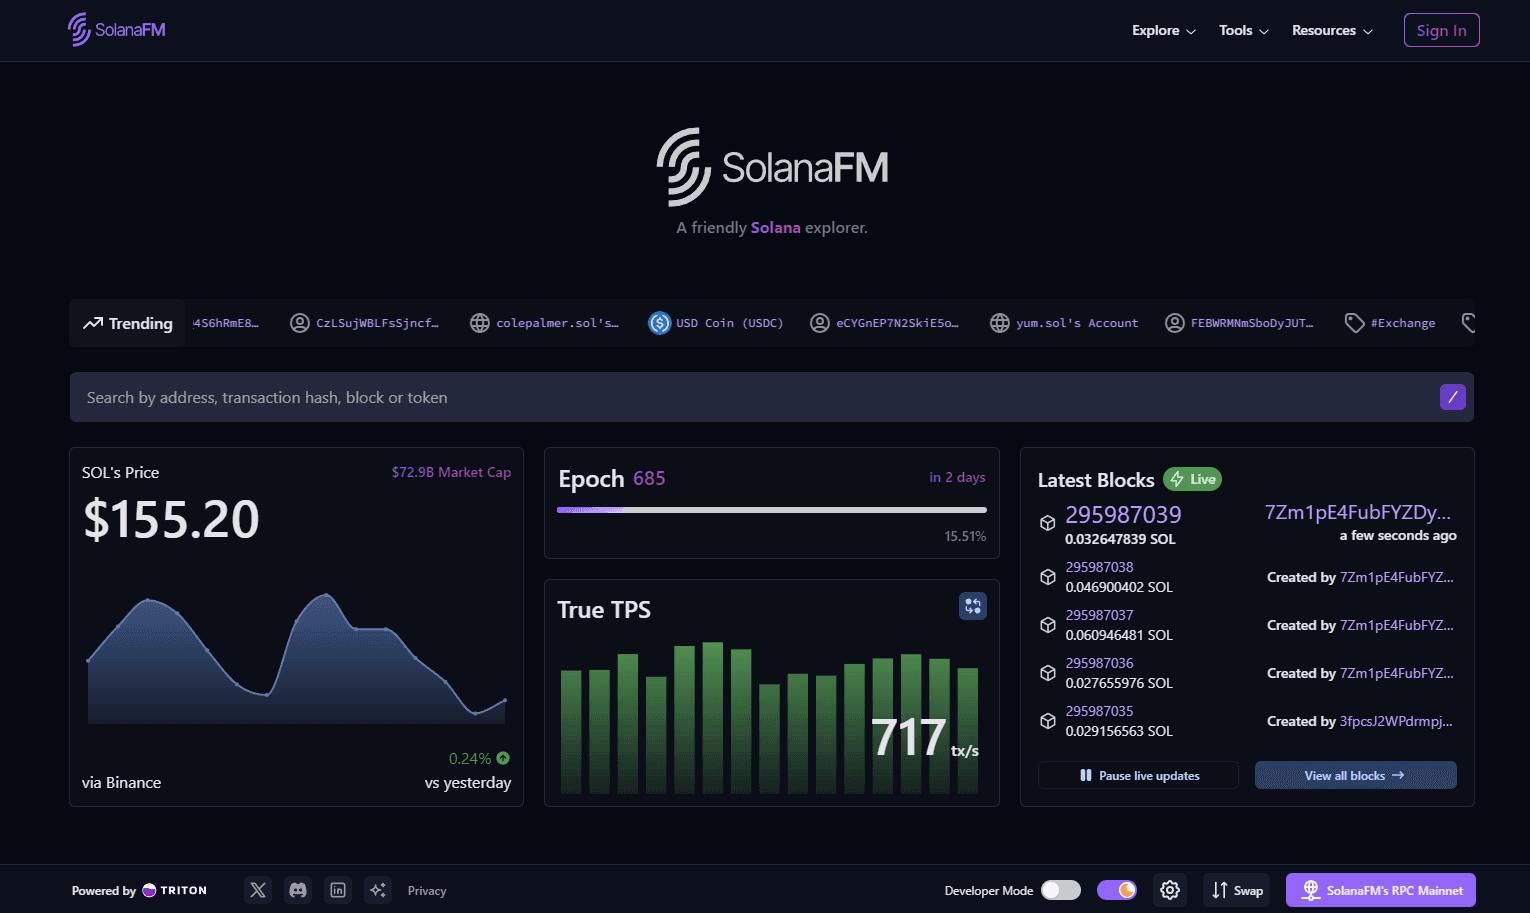Click the 0.046900402 SOL reward text
This screenshot has height=913, width=1530.
[1119, 587]
